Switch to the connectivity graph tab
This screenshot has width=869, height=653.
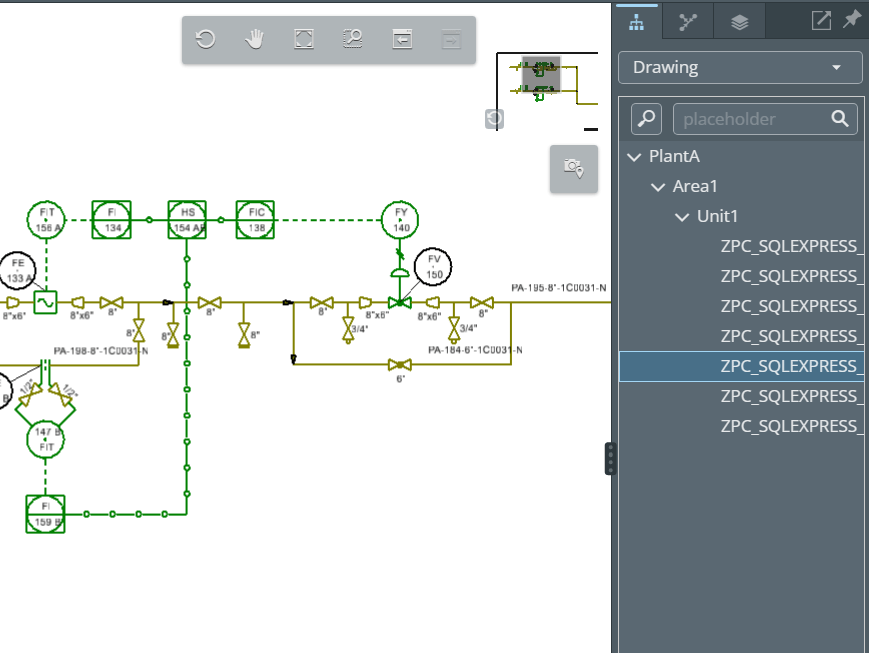tap(687, 21)
